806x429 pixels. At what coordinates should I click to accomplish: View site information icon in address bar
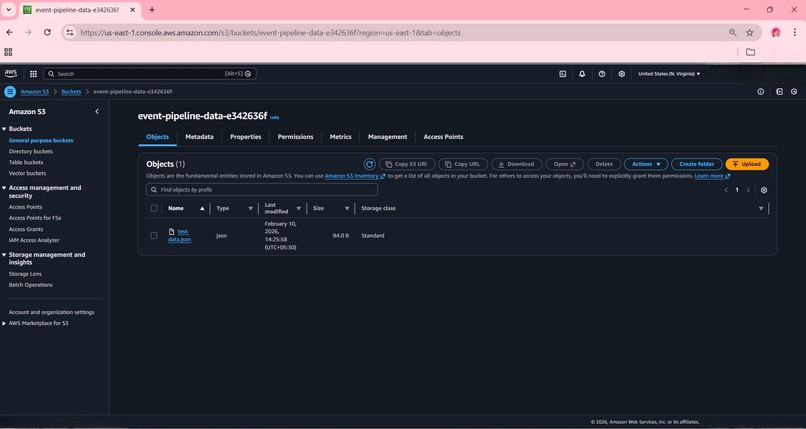tap(70, 32)
